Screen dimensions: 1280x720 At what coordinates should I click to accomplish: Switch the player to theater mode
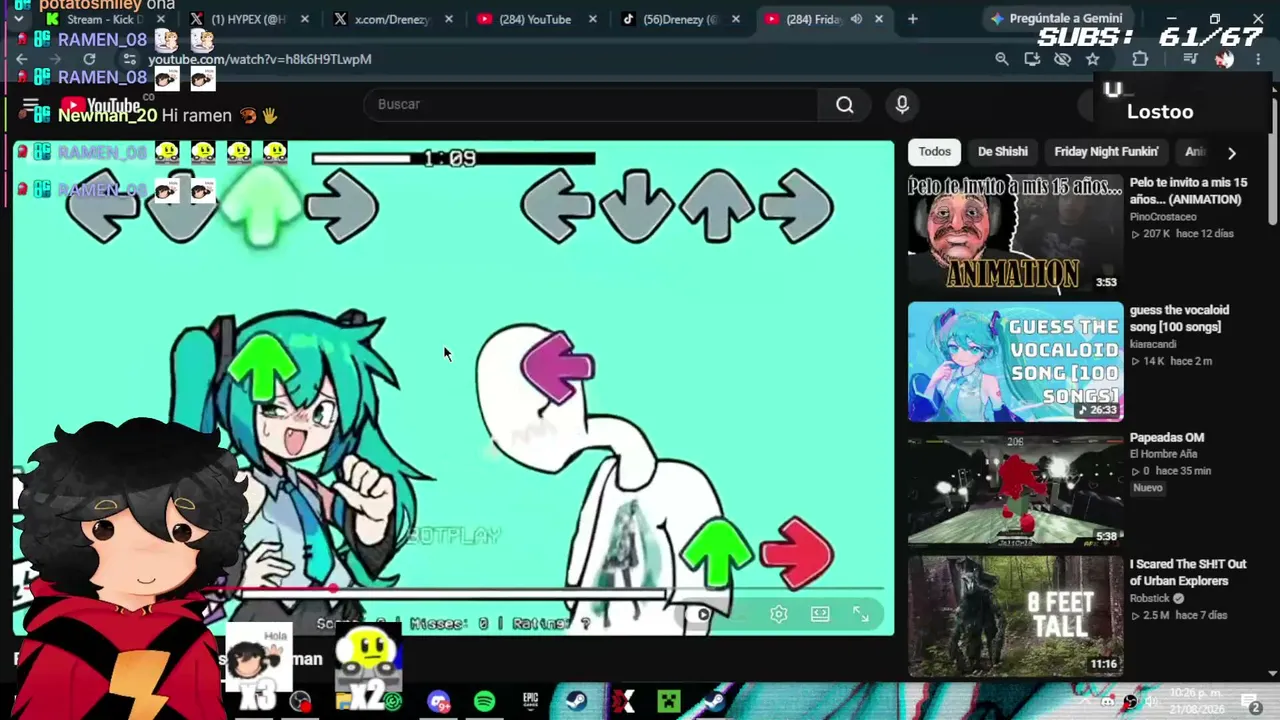coord(820,614)
